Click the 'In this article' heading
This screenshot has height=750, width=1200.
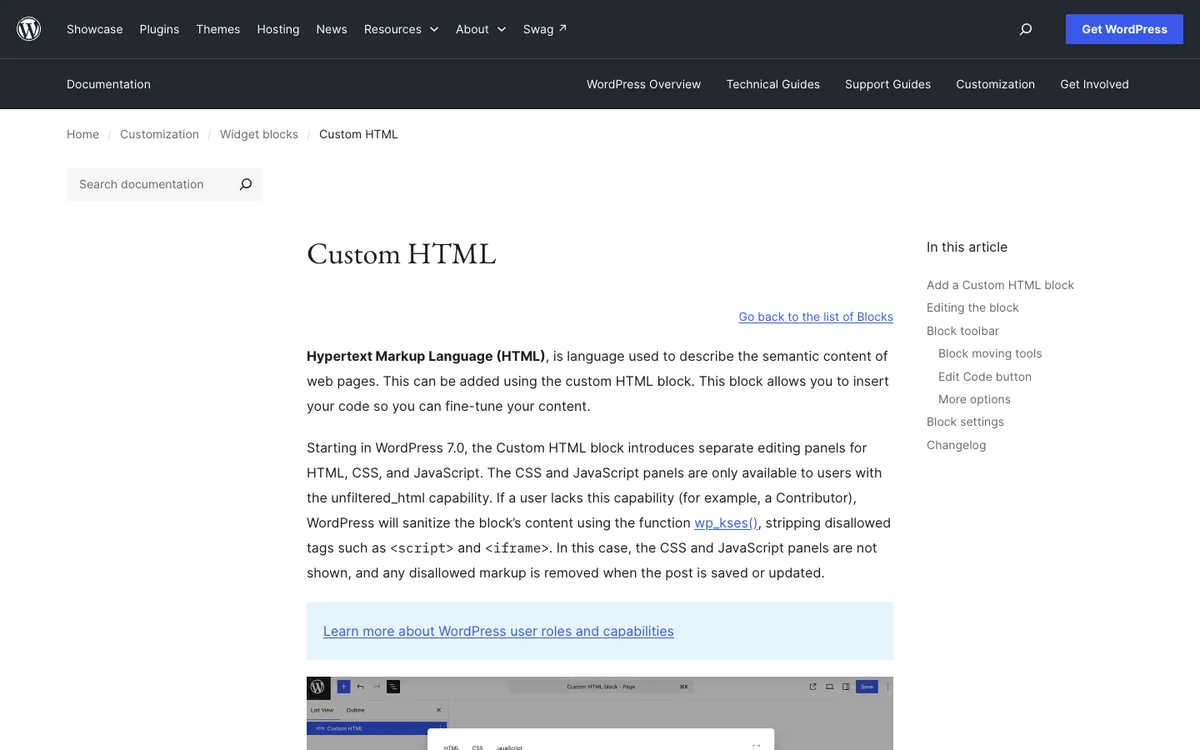(967, 247)
